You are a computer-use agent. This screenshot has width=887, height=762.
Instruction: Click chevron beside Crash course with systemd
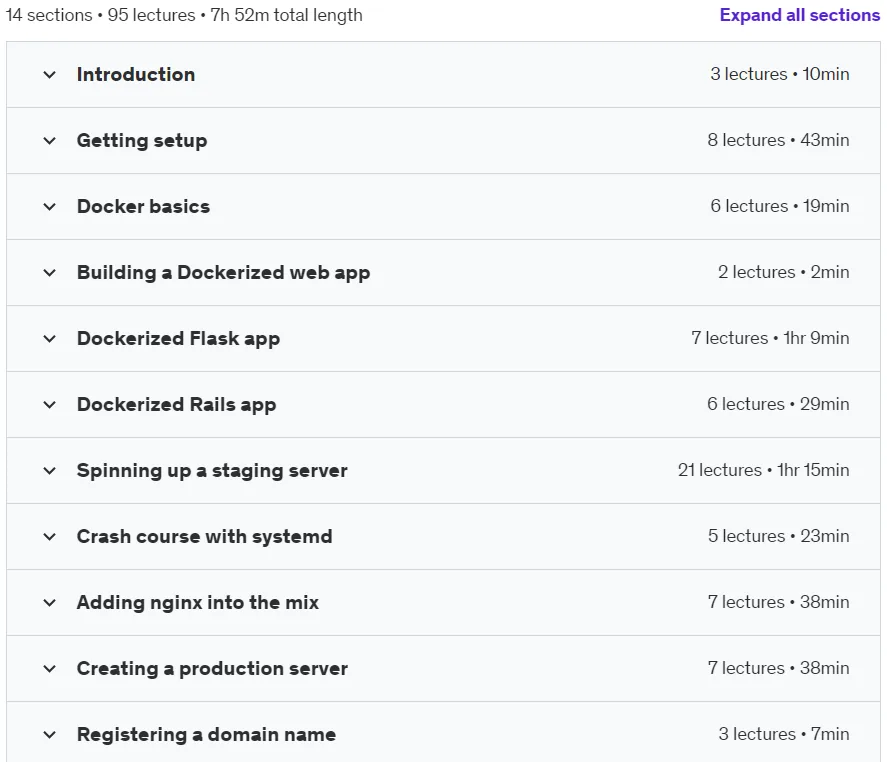point(50,537)
